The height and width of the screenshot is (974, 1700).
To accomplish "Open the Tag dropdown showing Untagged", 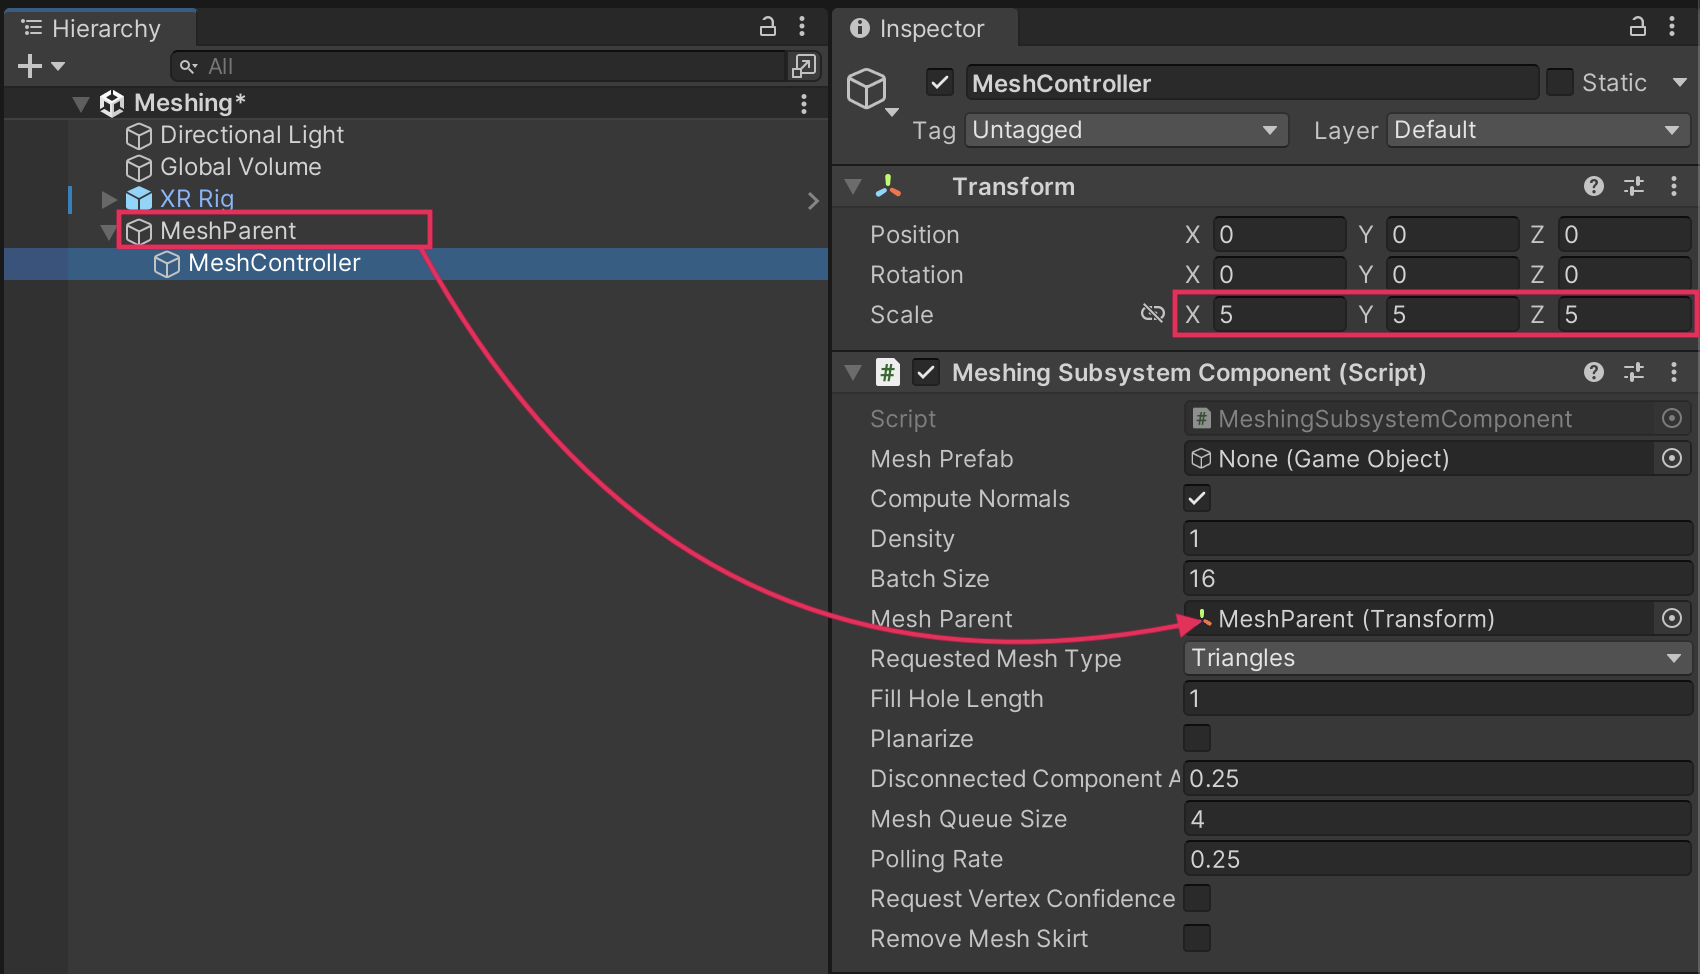I will tap(1125, 130).
